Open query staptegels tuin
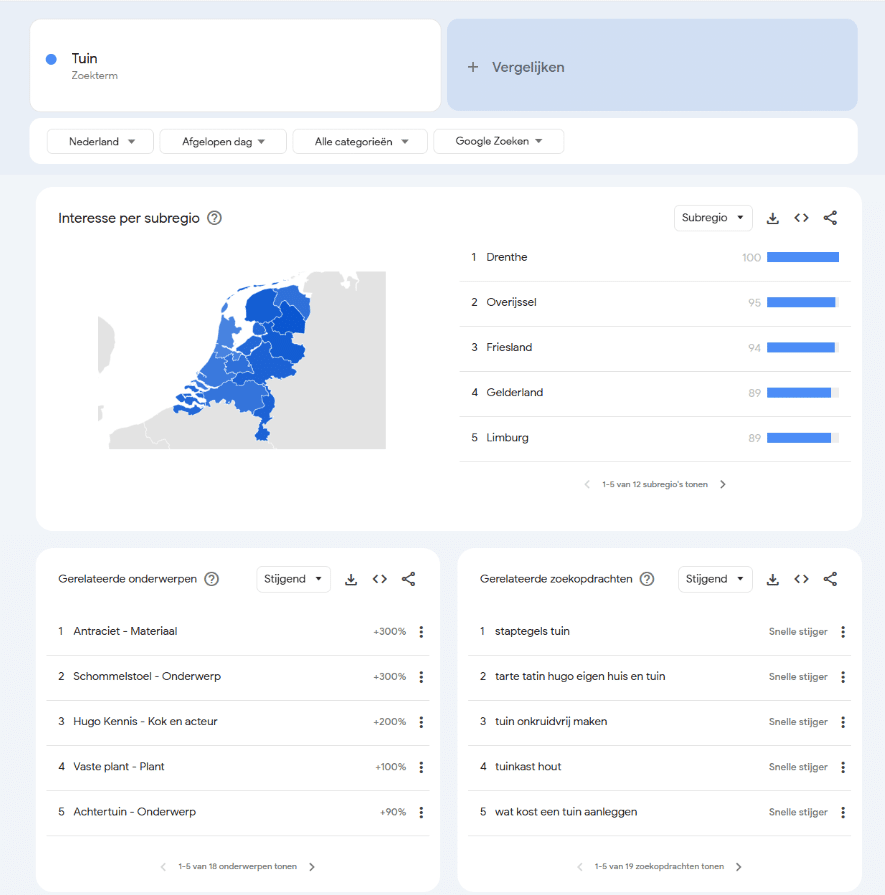The height and width of the screenshot is (895, 885). point(532,632)
